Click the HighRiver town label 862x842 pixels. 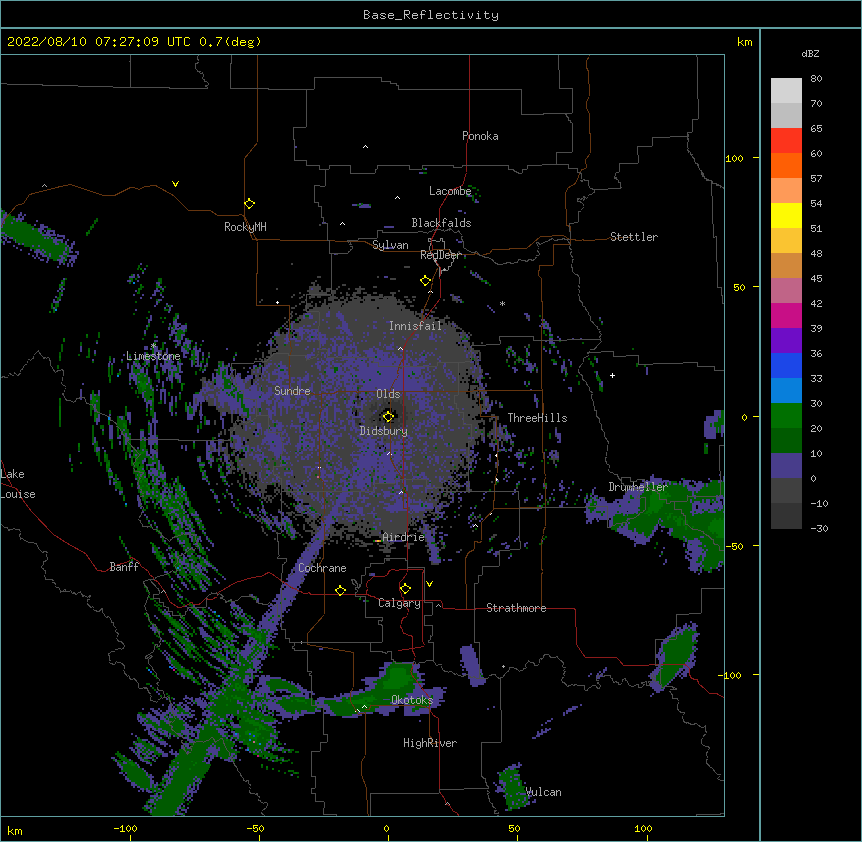pos(430,743)
